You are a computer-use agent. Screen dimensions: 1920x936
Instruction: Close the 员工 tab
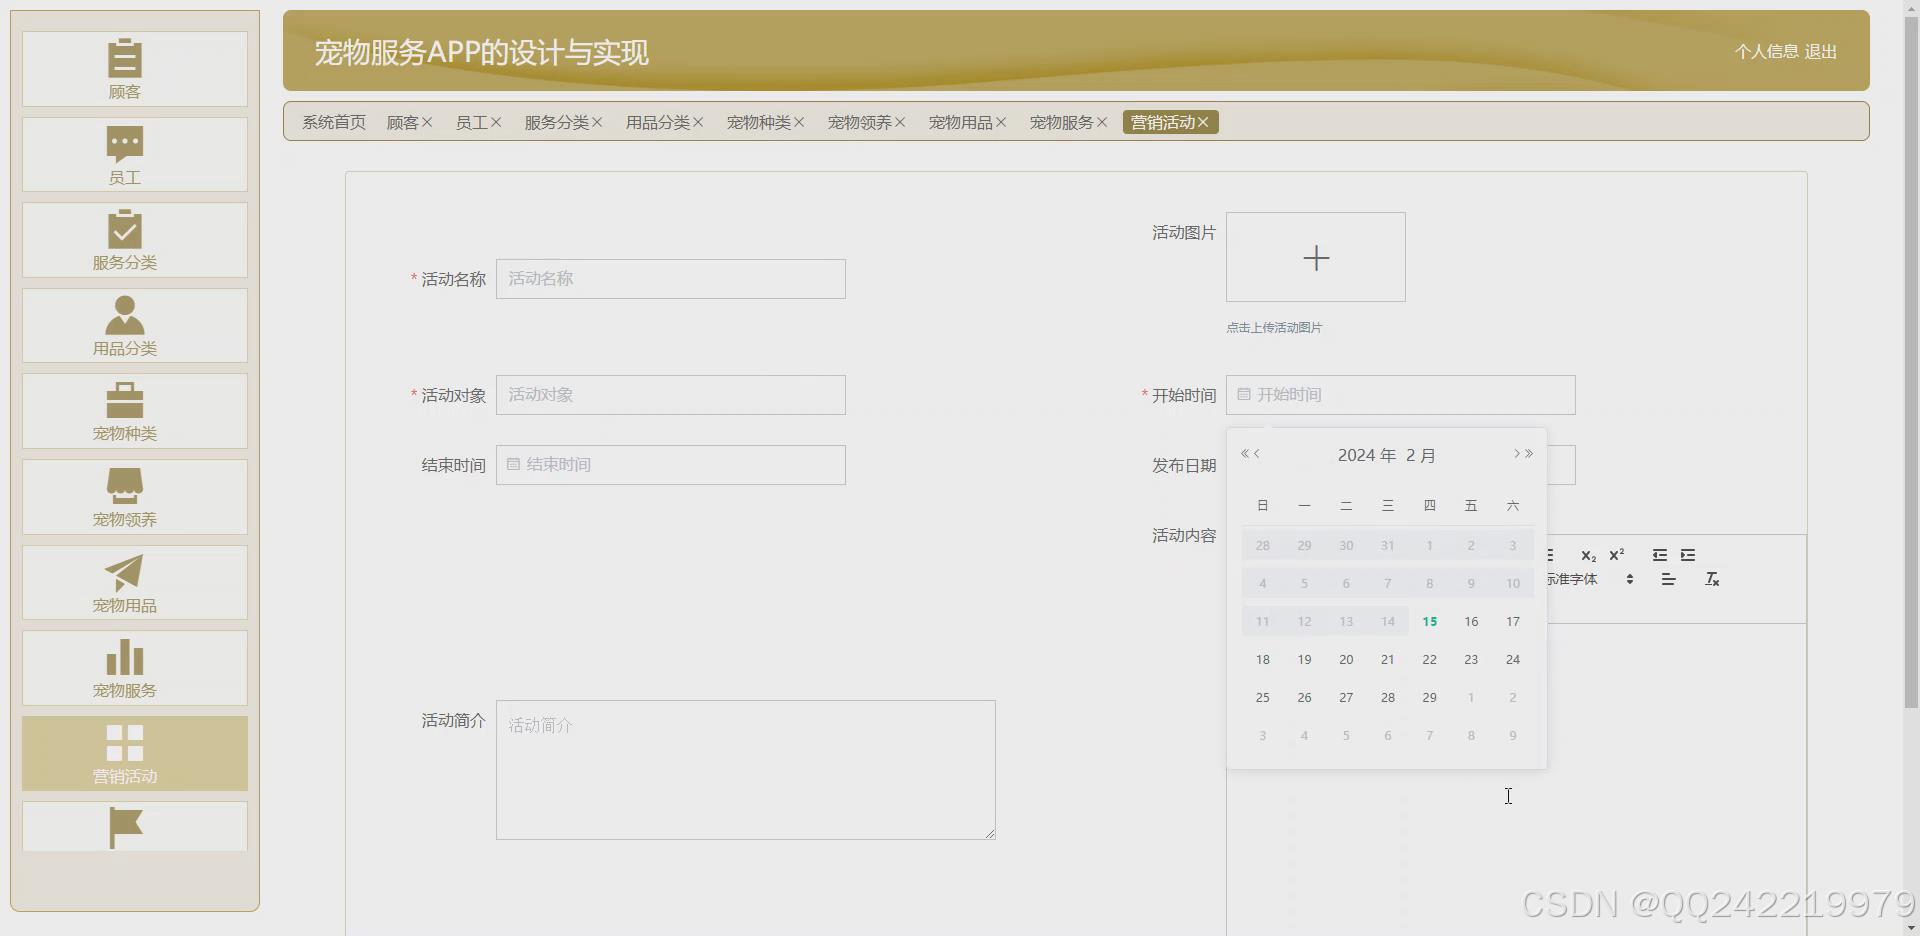point(496,122)
